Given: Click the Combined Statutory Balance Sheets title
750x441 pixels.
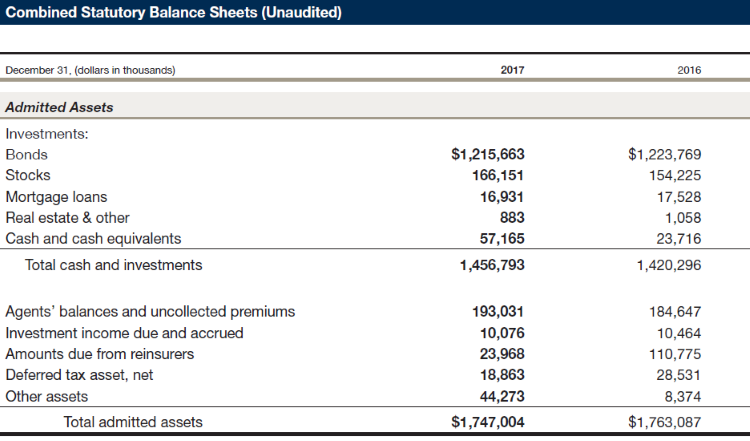Looking at the screenshot, I should point(174,12).
